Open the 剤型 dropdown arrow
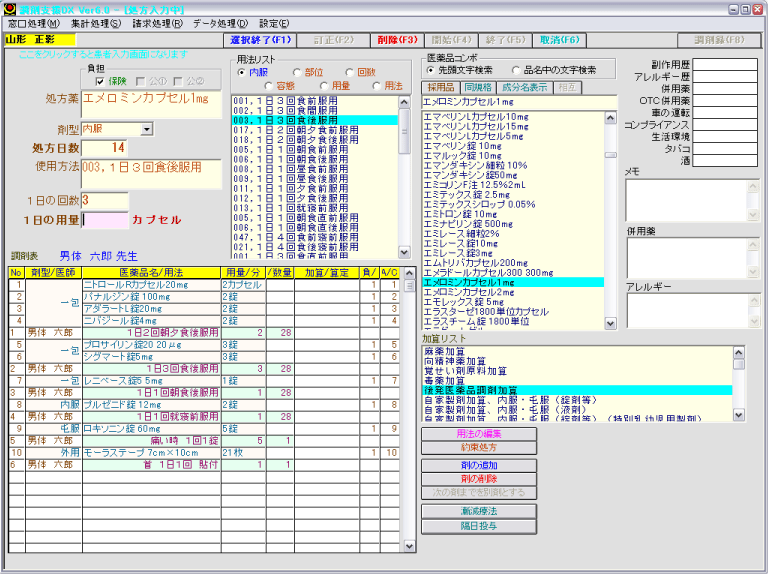 pyautogui.click(x=146, y=129)
